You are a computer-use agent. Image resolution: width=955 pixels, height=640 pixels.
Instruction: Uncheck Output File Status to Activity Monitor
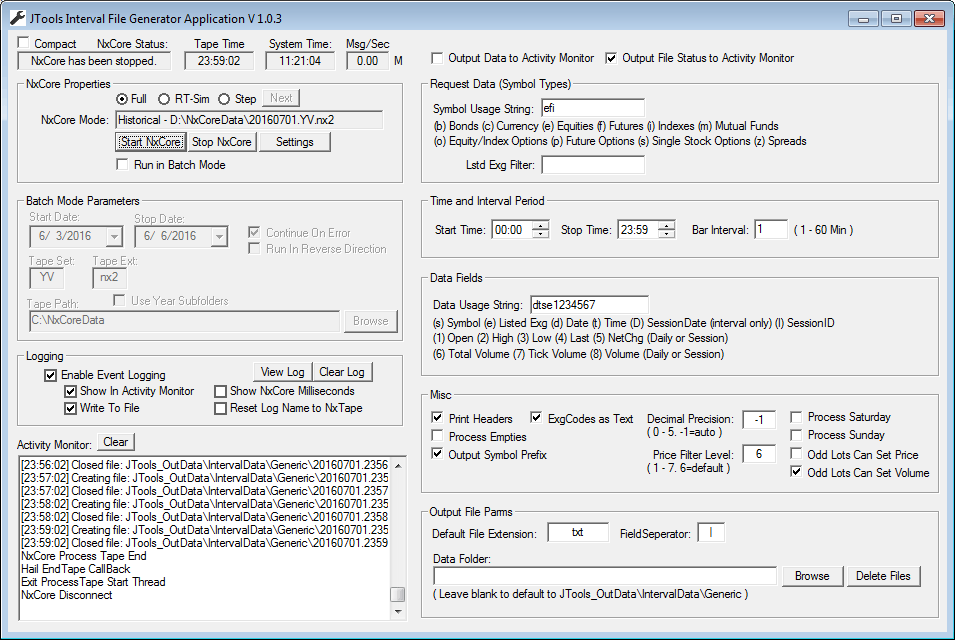[611, 58]
